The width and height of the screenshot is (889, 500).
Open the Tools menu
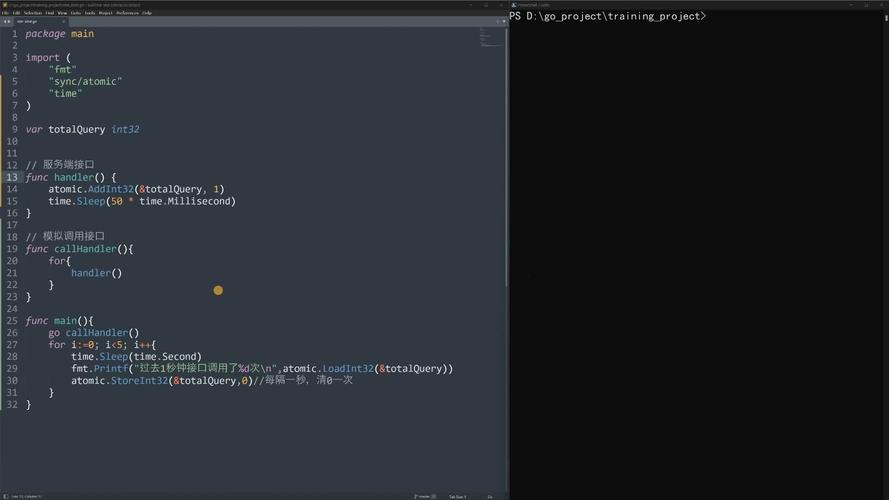pyautogui.click(x=90, y=13)
